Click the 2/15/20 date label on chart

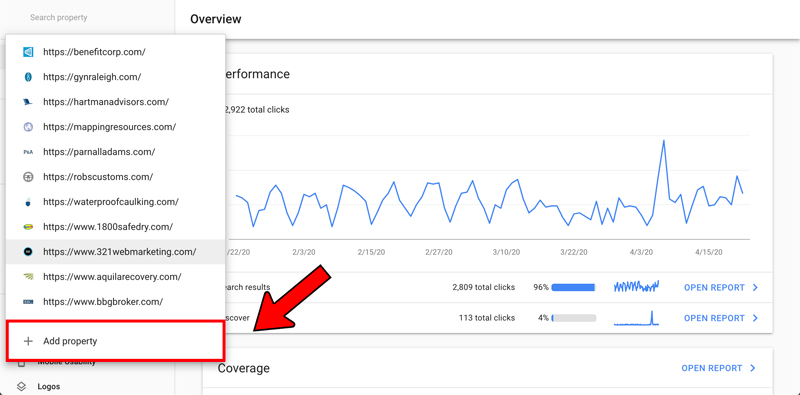[x=372, y=252]
